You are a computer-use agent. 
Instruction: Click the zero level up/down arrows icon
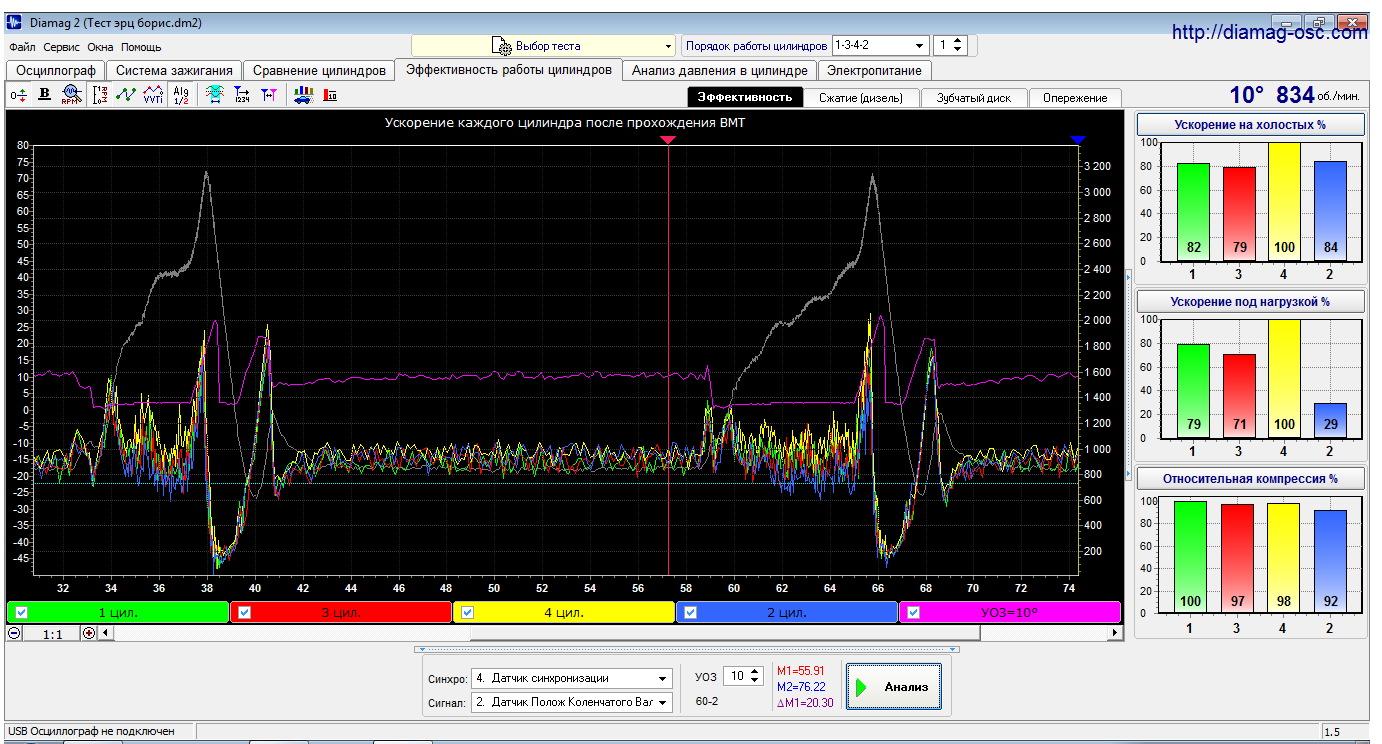[x=19, y=94]
